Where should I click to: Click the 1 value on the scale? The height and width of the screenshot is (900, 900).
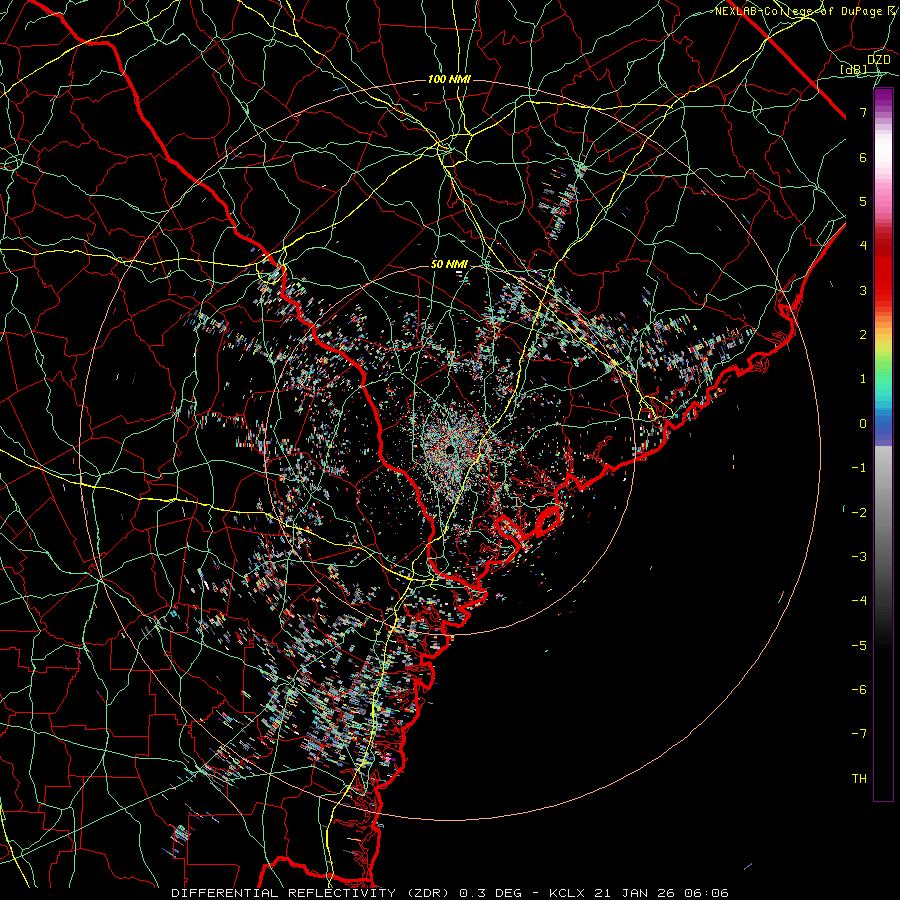[863, 379]
